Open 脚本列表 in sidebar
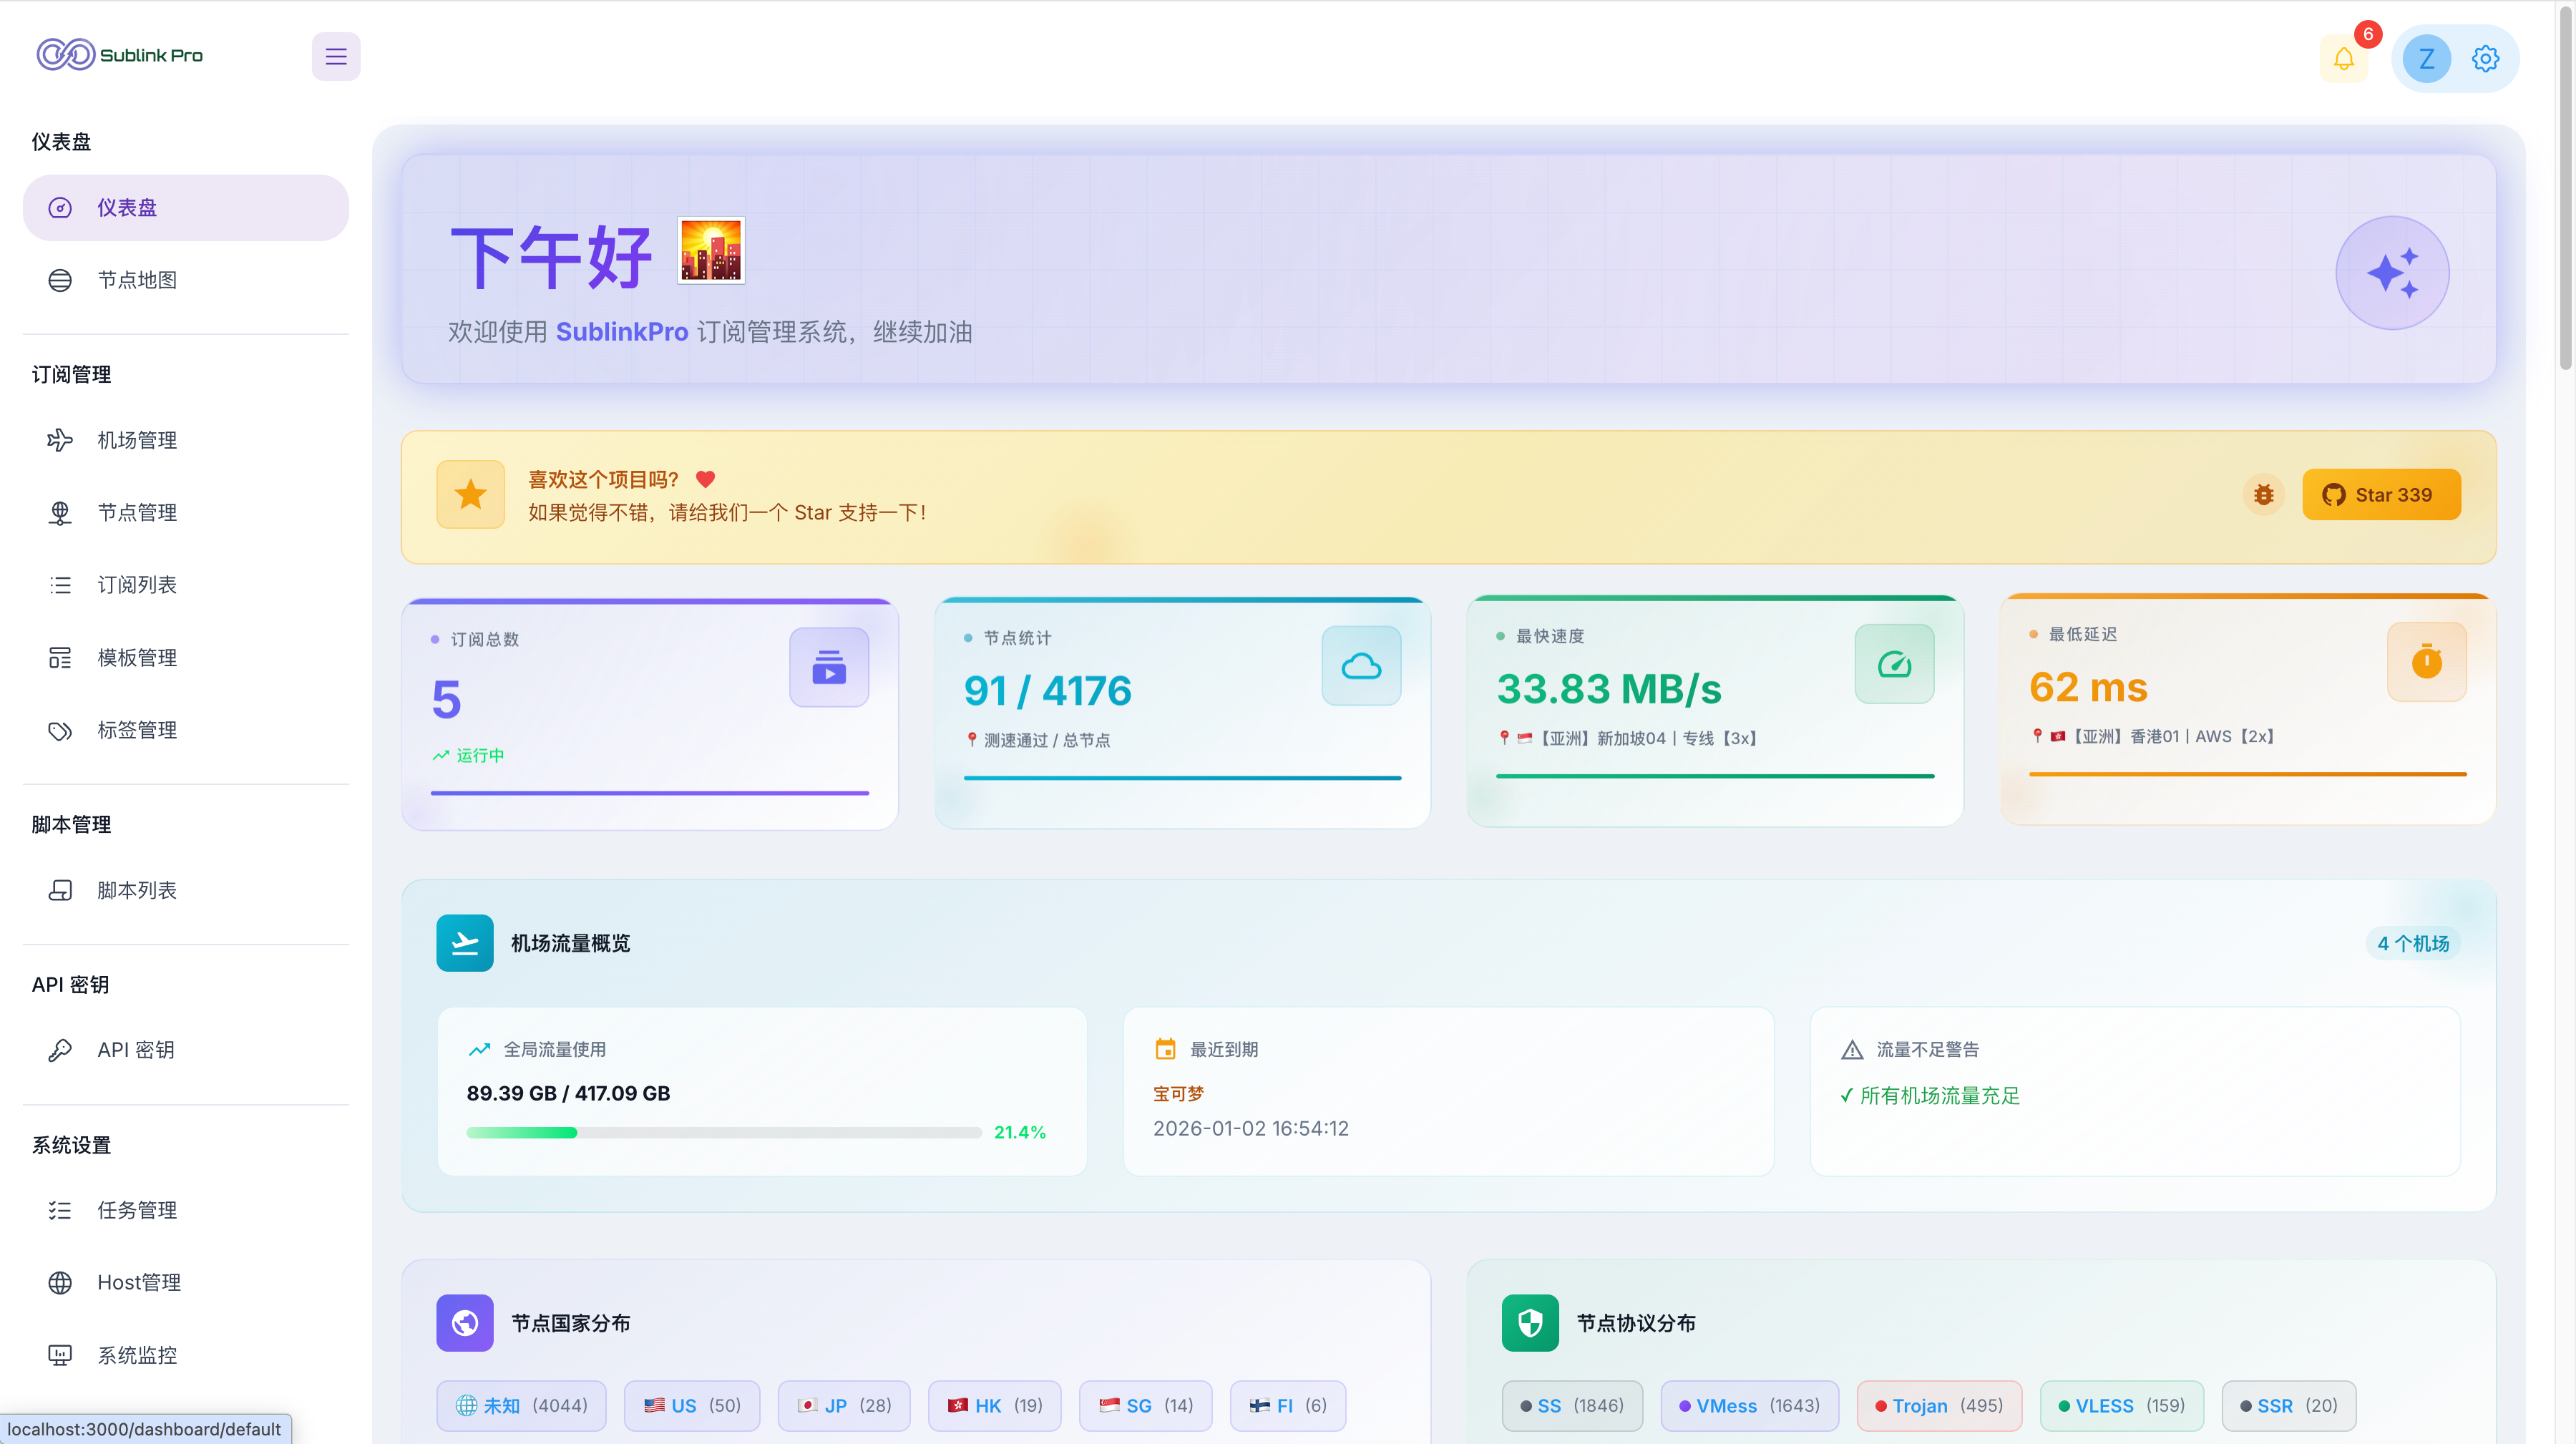 (x=186, y=890)
